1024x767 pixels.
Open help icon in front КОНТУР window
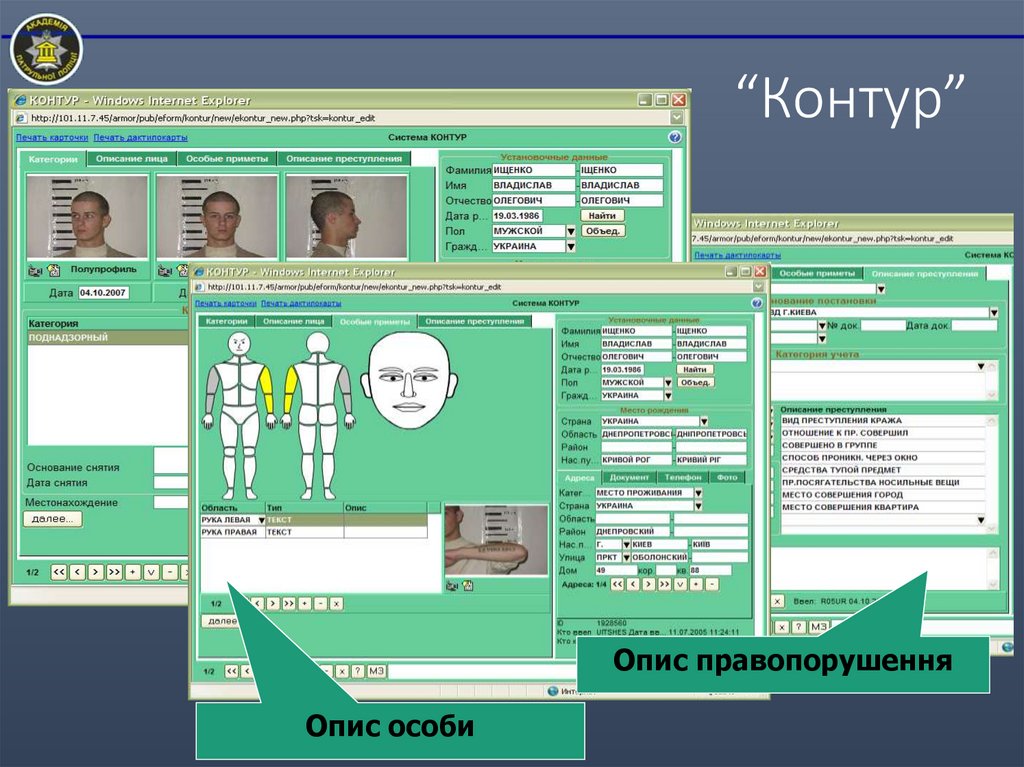coord(757,303)
